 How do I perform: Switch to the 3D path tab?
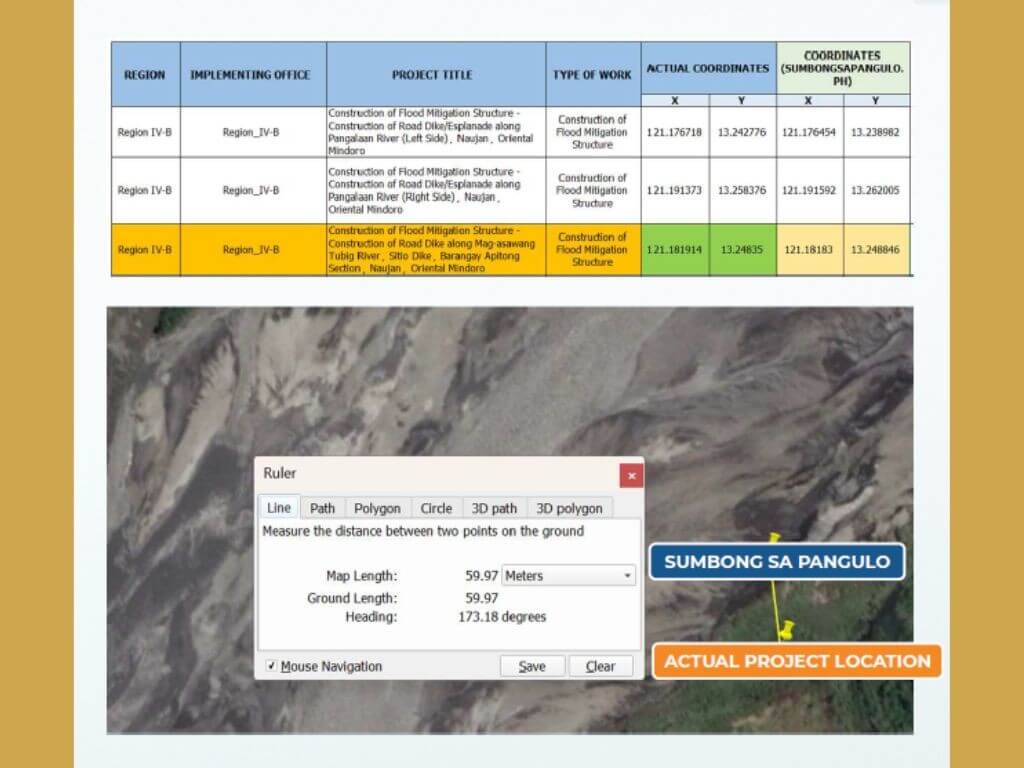[494, 508]
